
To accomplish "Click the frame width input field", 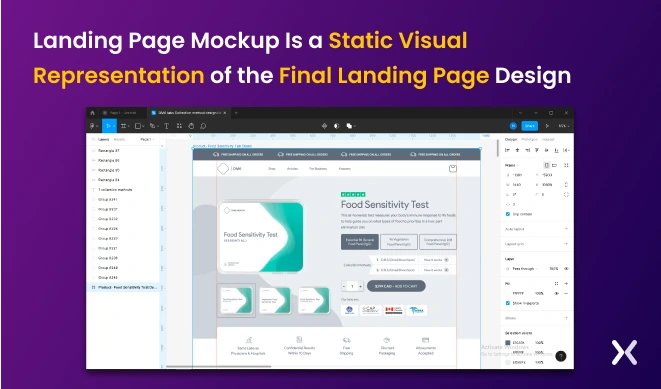I will click(517, 185).
